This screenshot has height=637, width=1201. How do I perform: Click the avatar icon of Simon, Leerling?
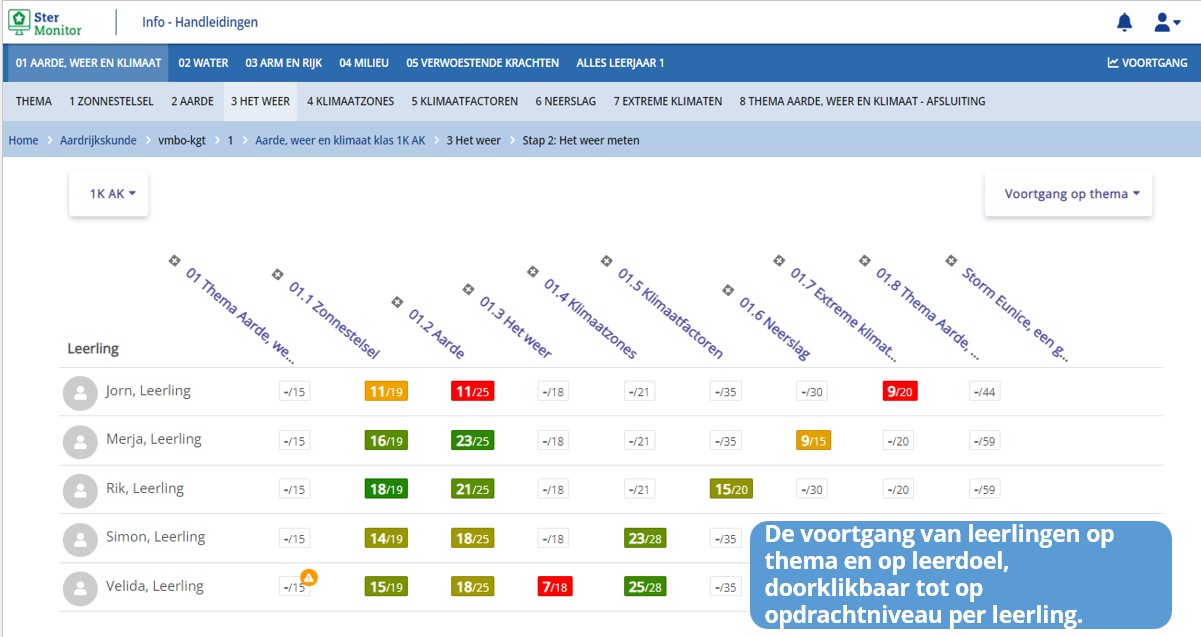pos(80,538)
